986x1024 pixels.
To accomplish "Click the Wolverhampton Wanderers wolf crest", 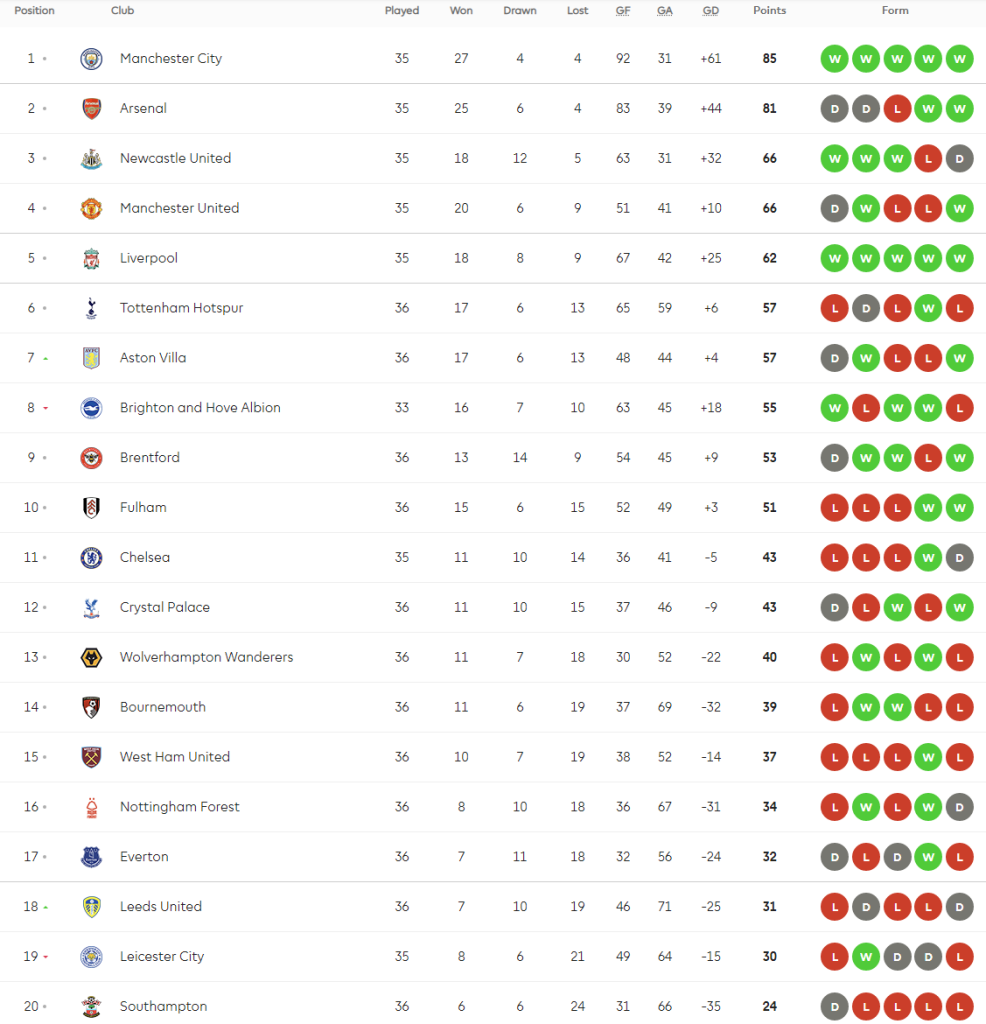I will click(91, 658).
